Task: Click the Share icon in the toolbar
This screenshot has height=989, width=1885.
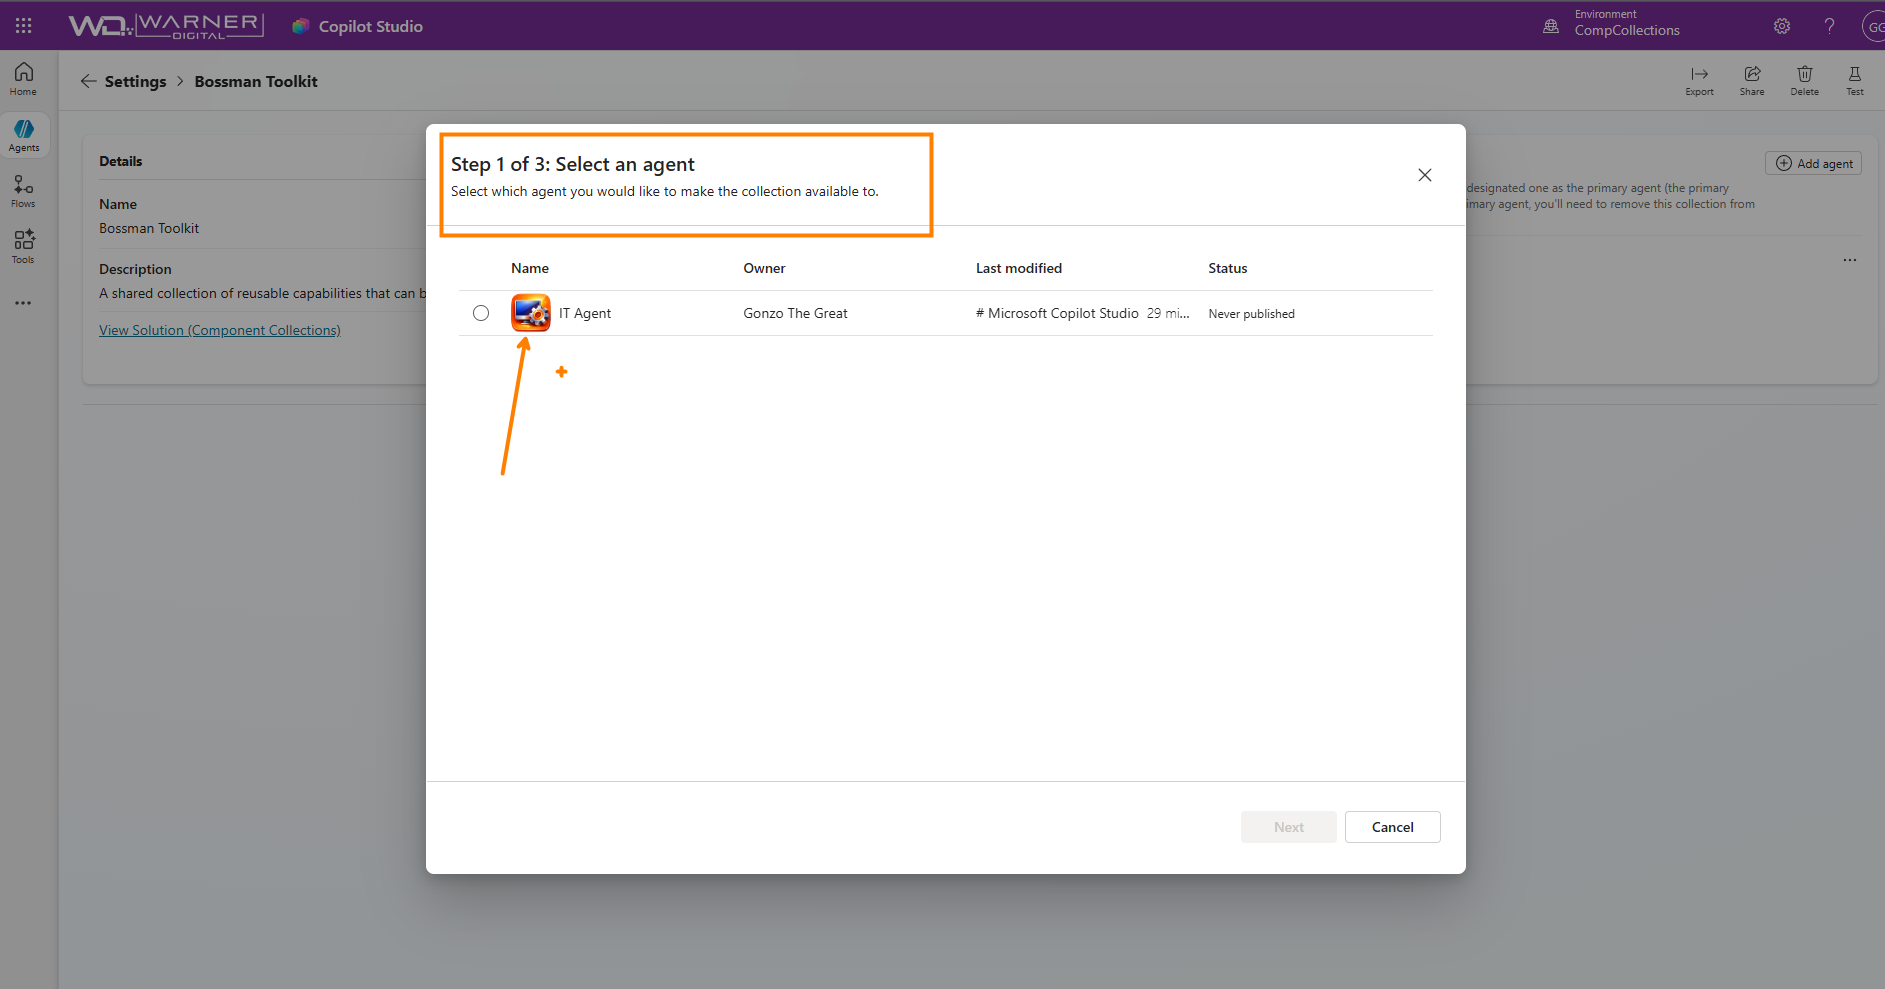Action: (x=1752, y=79)
